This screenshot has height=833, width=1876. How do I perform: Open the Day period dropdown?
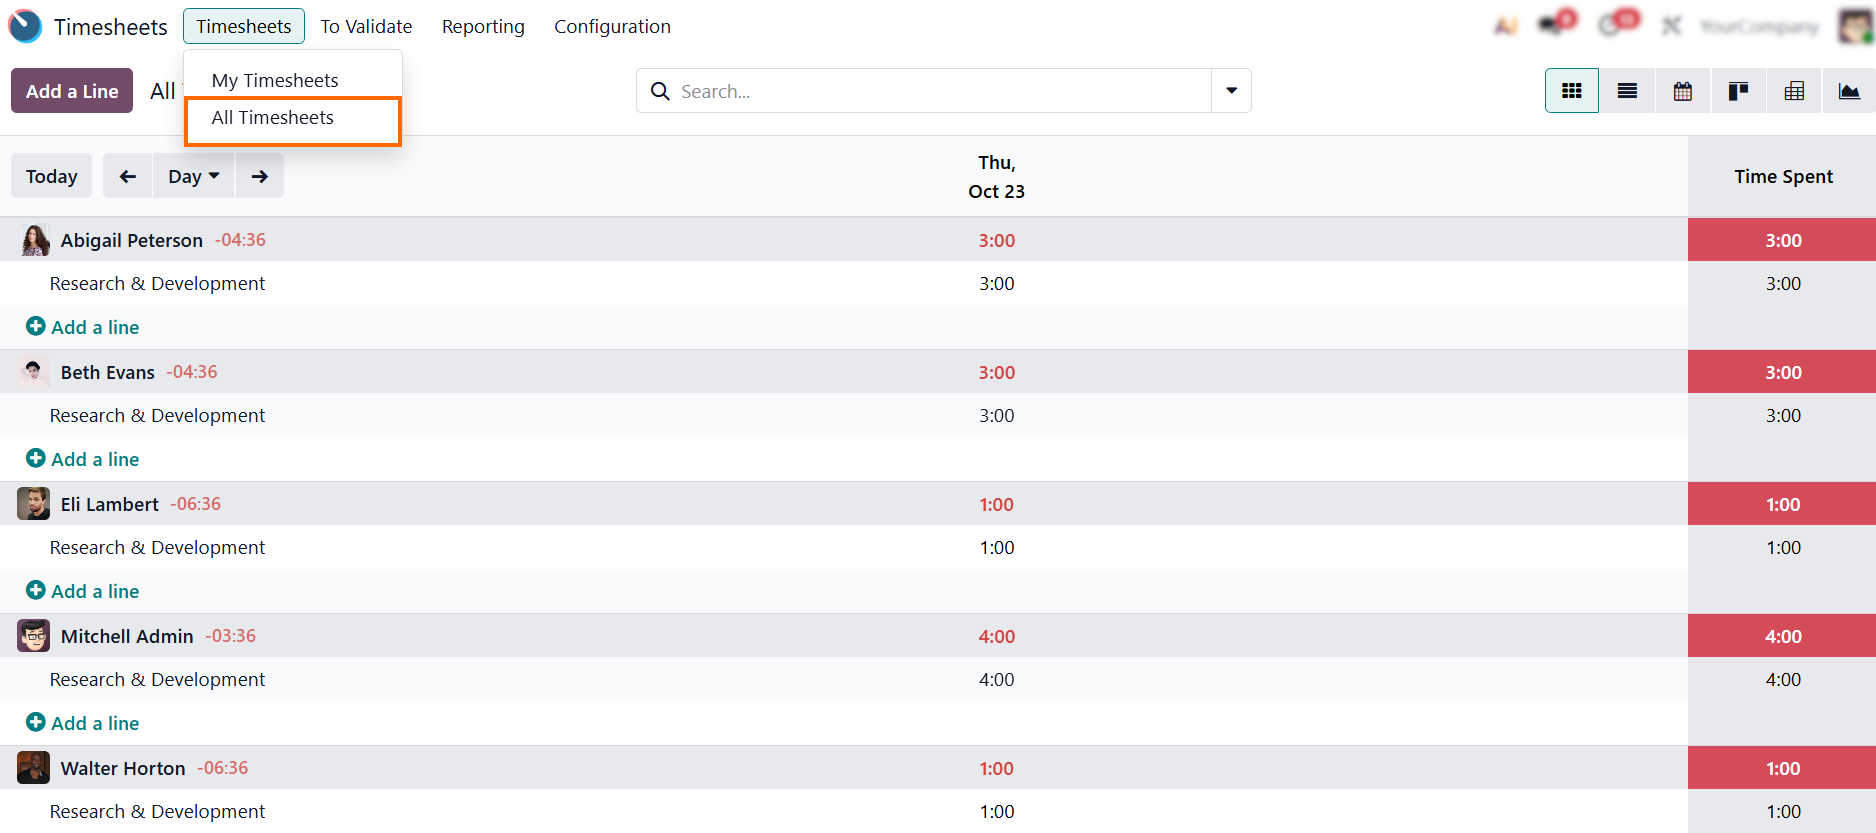pos(193,176)
